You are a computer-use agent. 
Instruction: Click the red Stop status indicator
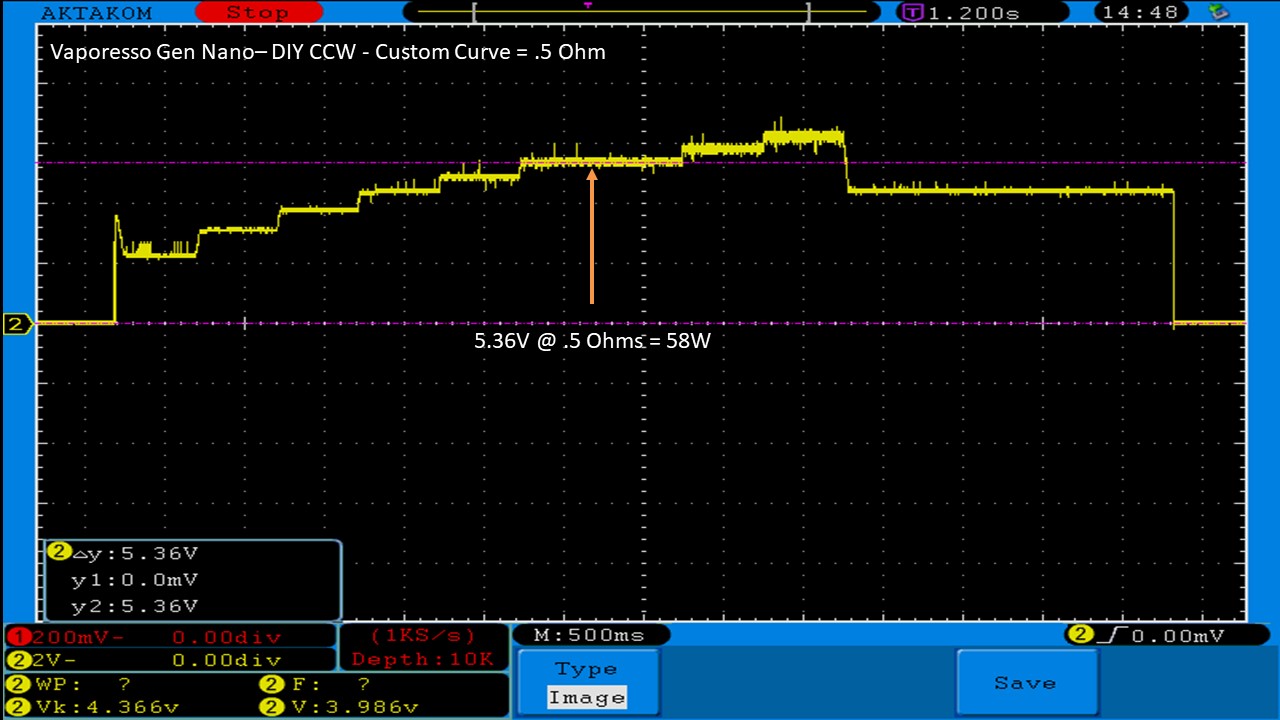coord(256,13)
